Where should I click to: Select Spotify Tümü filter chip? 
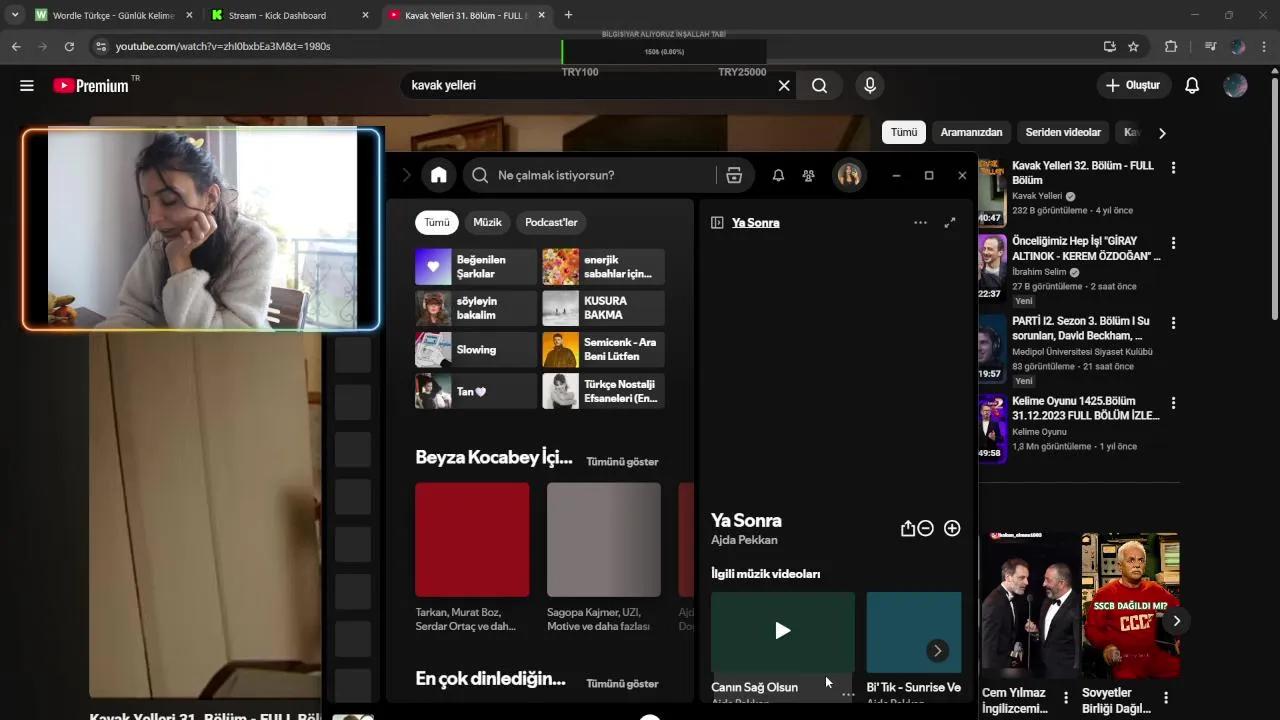(x=437, y=222)
